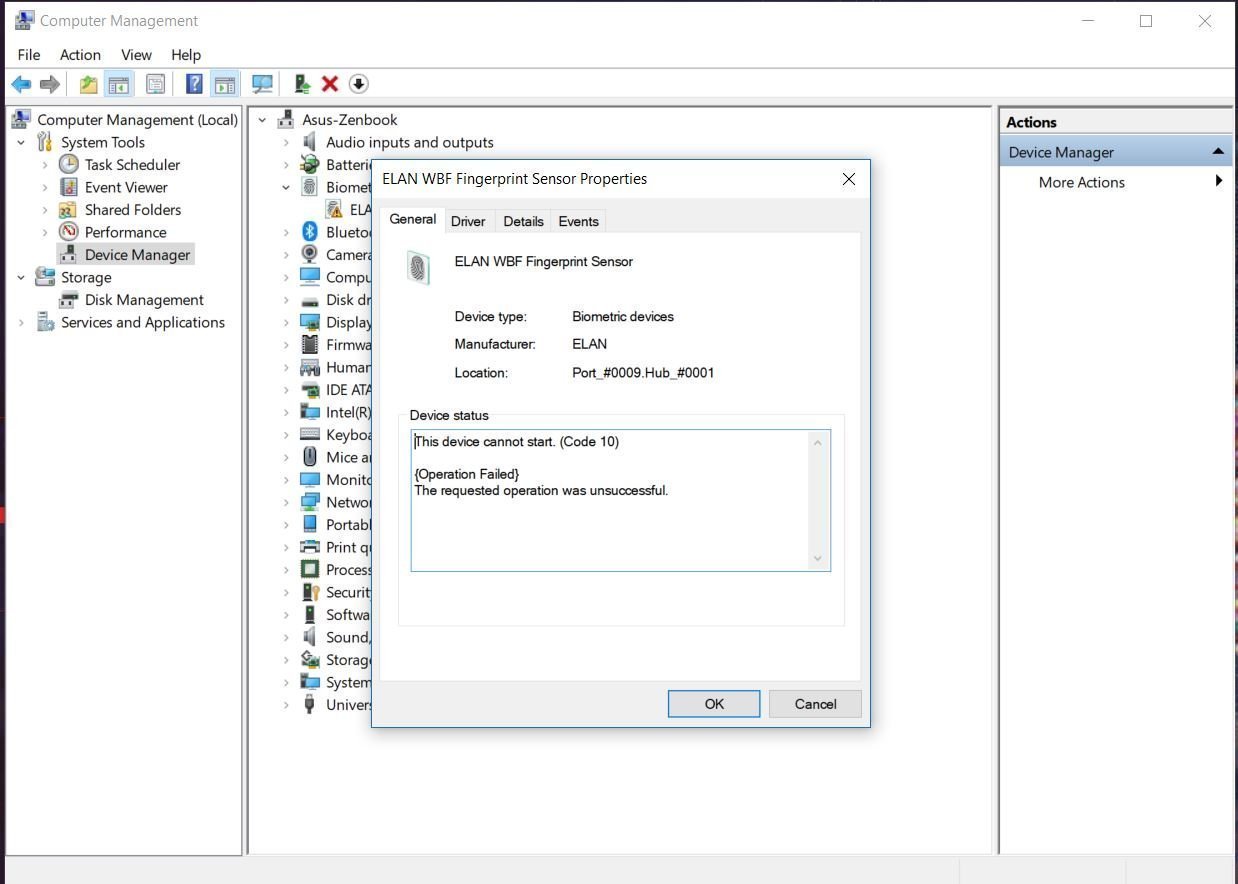Click the gray Forward arrow in toolbar

click(x=49, y=85)
